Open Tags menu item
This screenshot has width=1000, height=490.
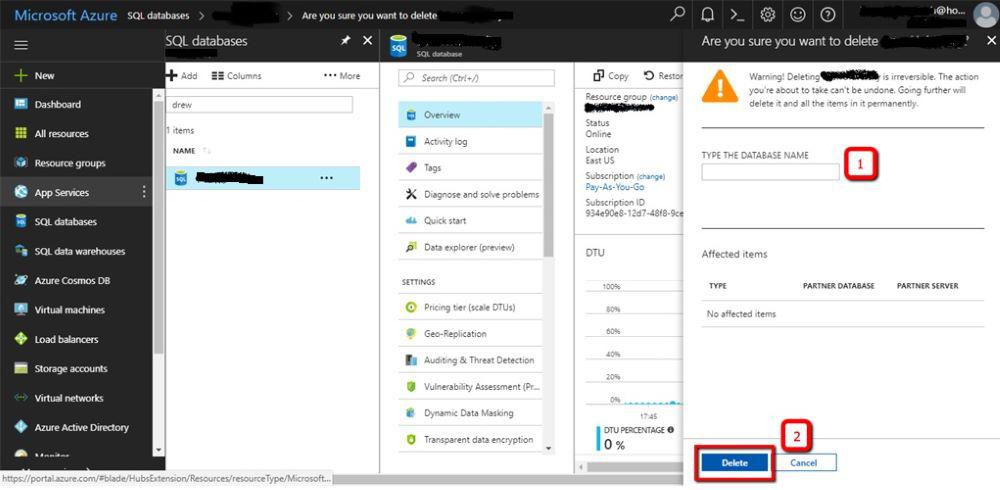(470, 168)
